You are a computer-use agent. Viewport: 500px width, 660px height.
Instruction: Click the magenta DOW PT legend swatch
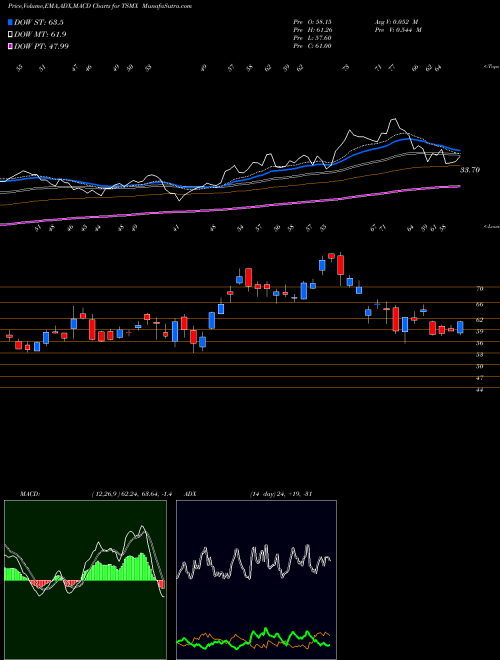(x=10, y=46)
